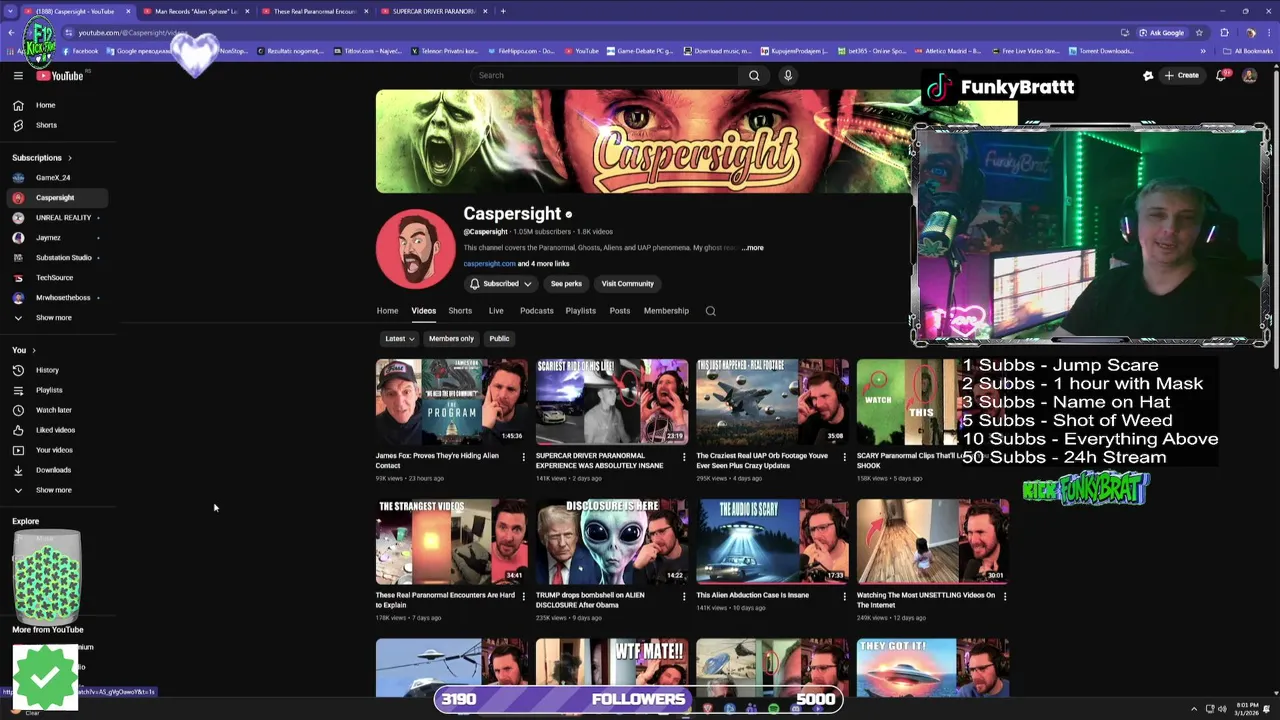Click the Create button

[1181, 75]
